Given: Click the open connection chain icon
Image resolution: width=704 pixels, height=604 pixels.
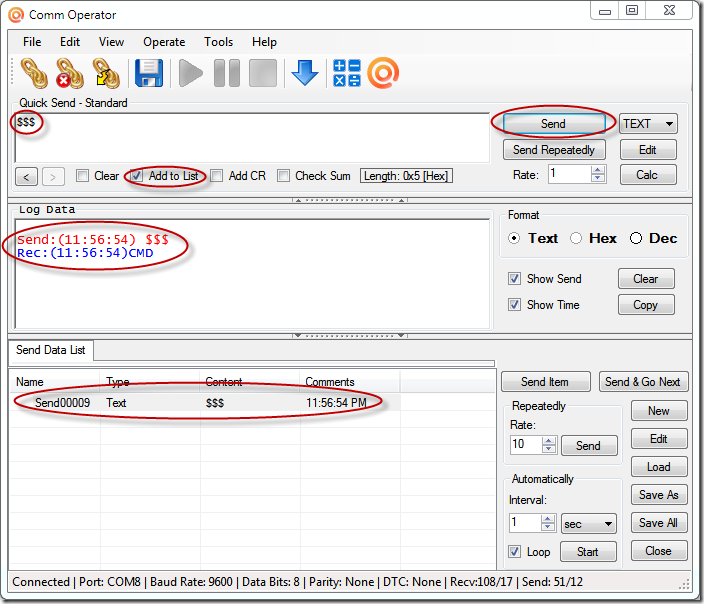Looking at the screenshot, I should [x=34, y=73].
